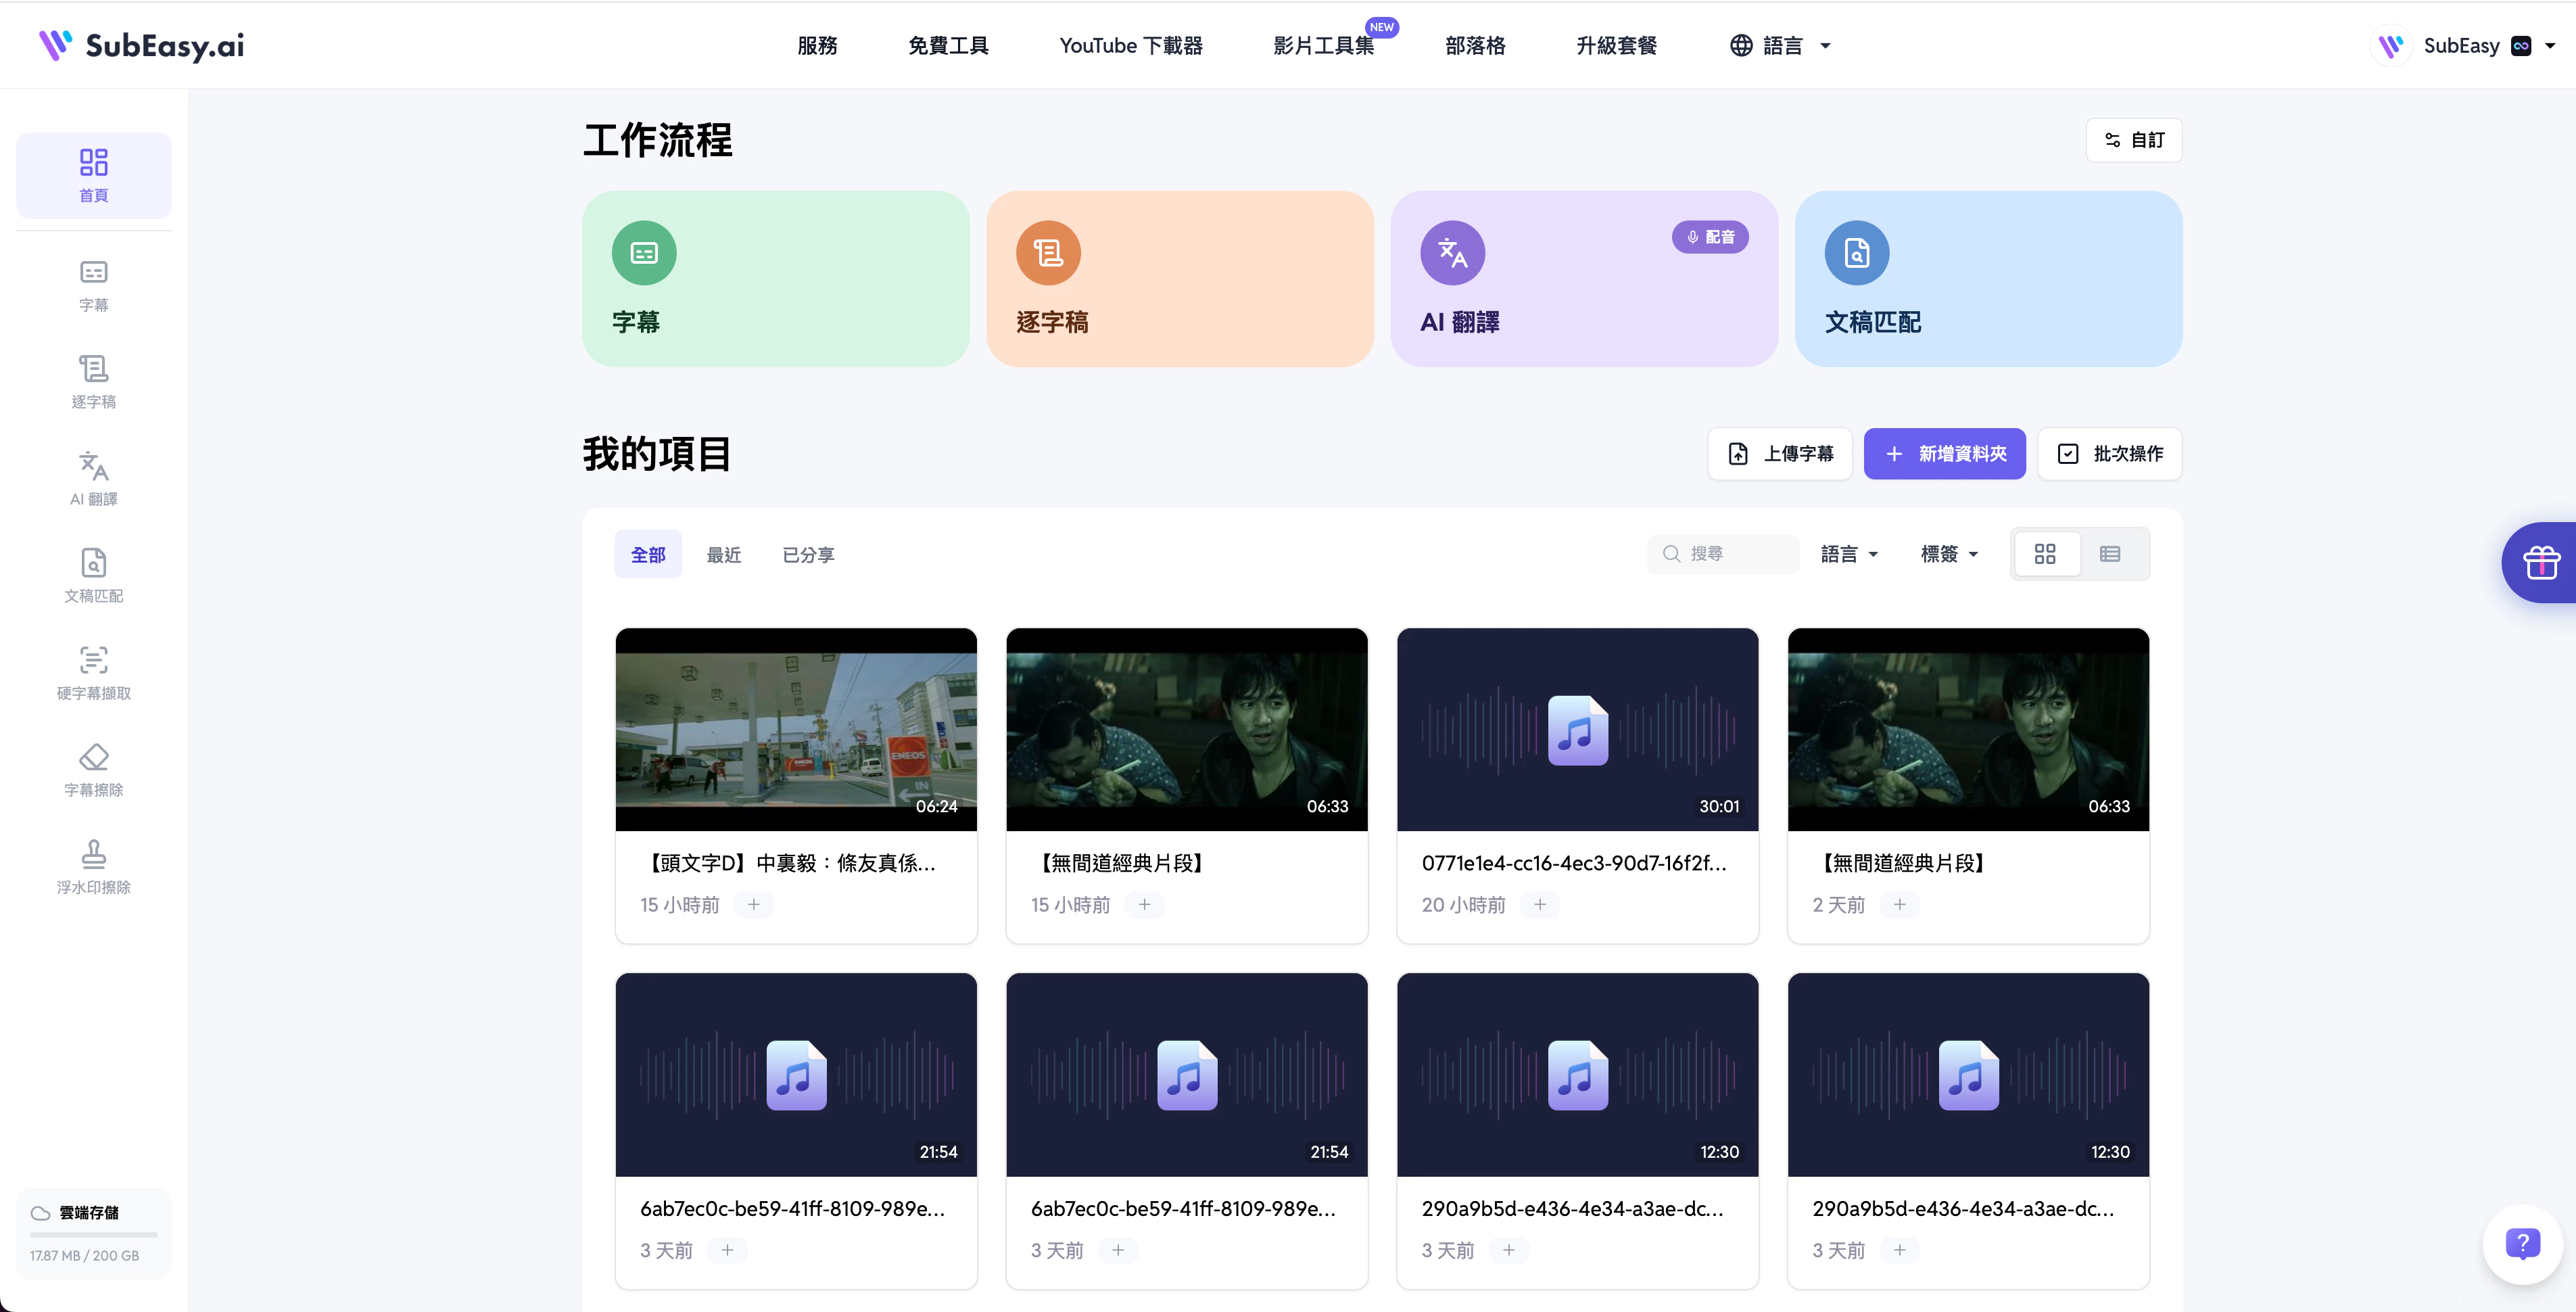Add tag to 頭文字D project
This screenshot has height=1312, width=2576.
coord(754,905)
